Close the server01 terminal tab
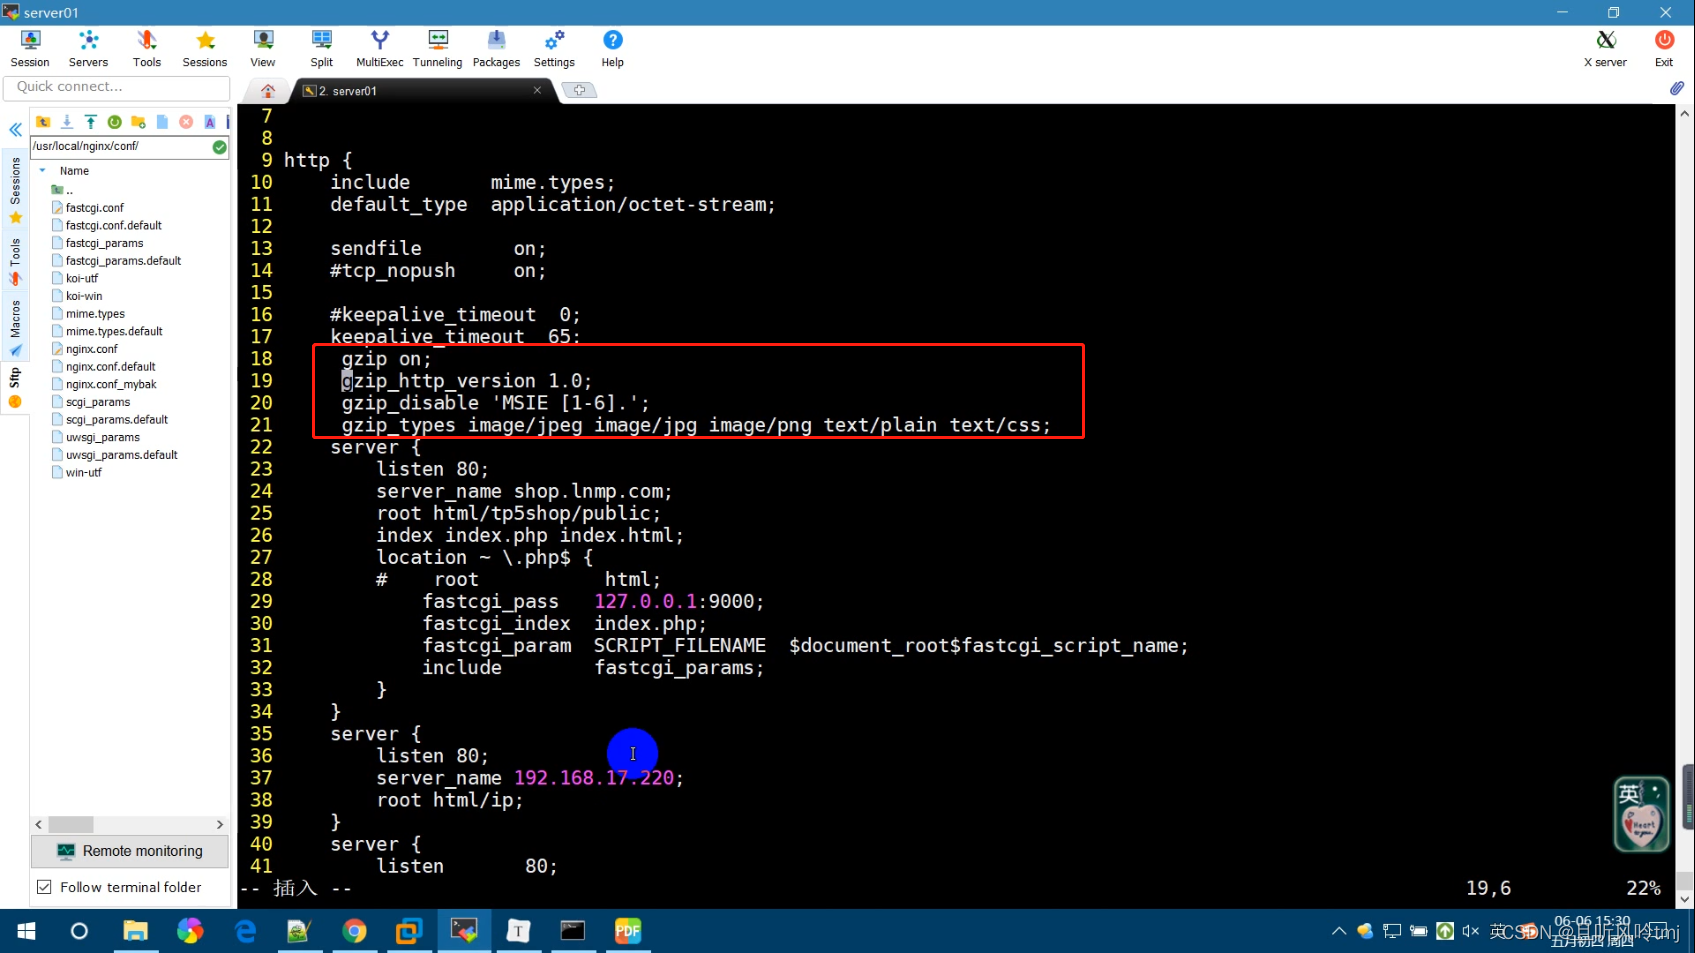The width and height of the screenshot is (1695, 953). point(537,90)
